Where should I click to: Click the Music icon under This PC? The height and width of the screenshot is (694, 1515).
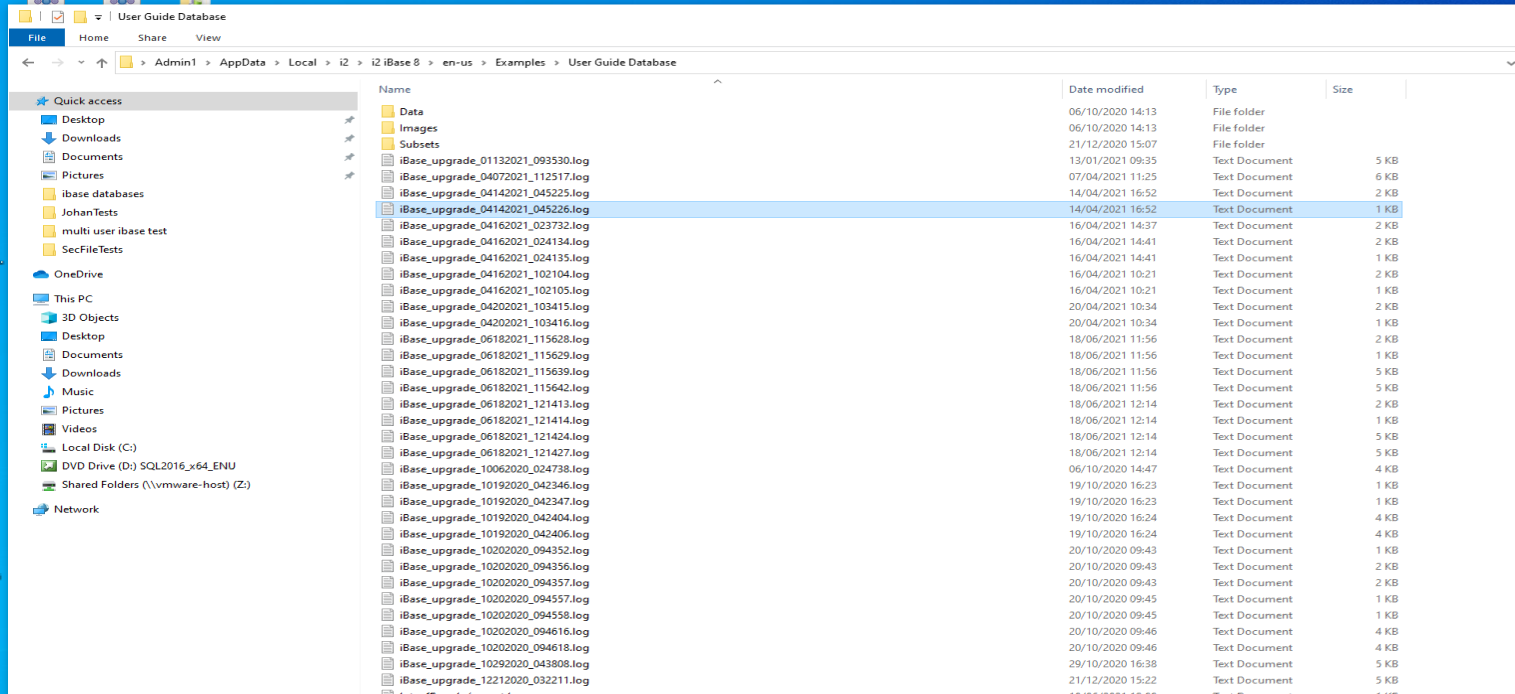pos(49,392)
